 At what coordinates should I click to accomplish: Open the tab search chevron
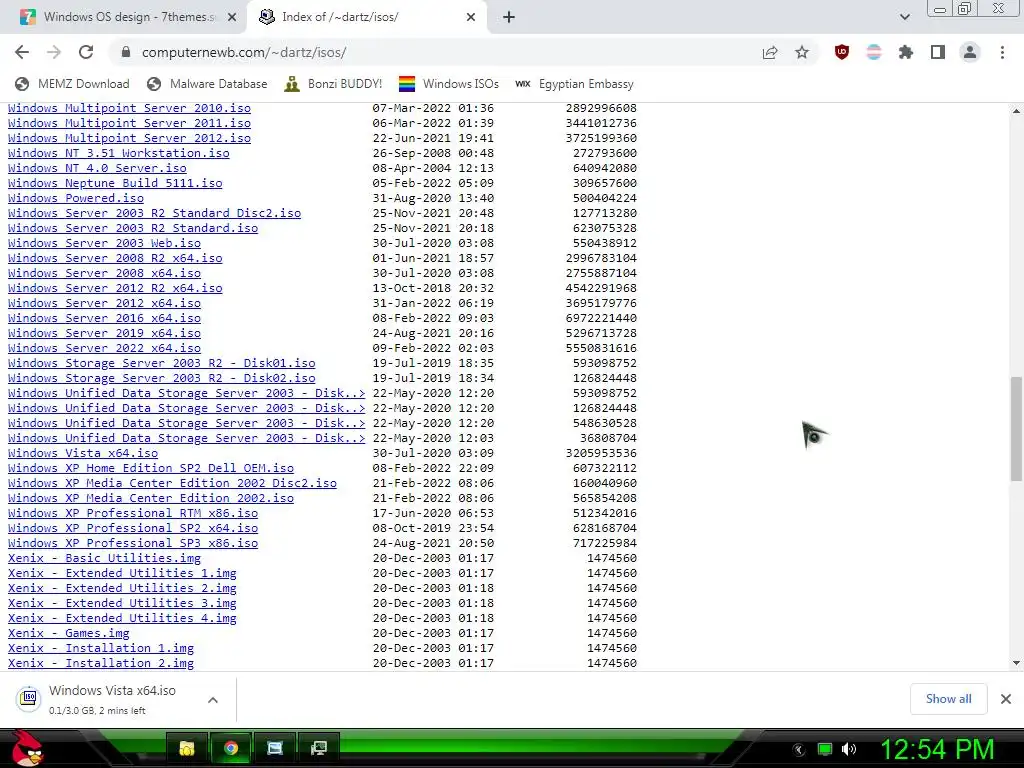[x=904, y=17]
